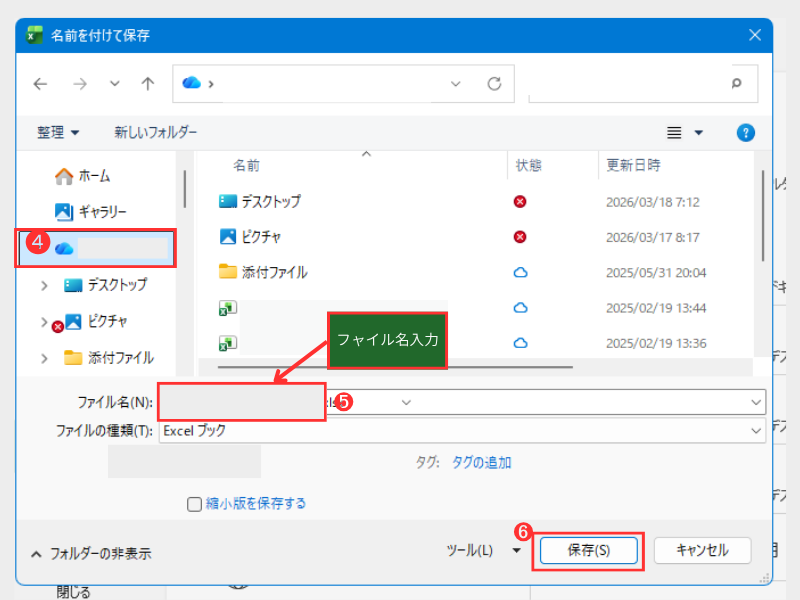The image size is (800, 600).
Task: Open the ツール(L) menu
Action: coord(482,550)
